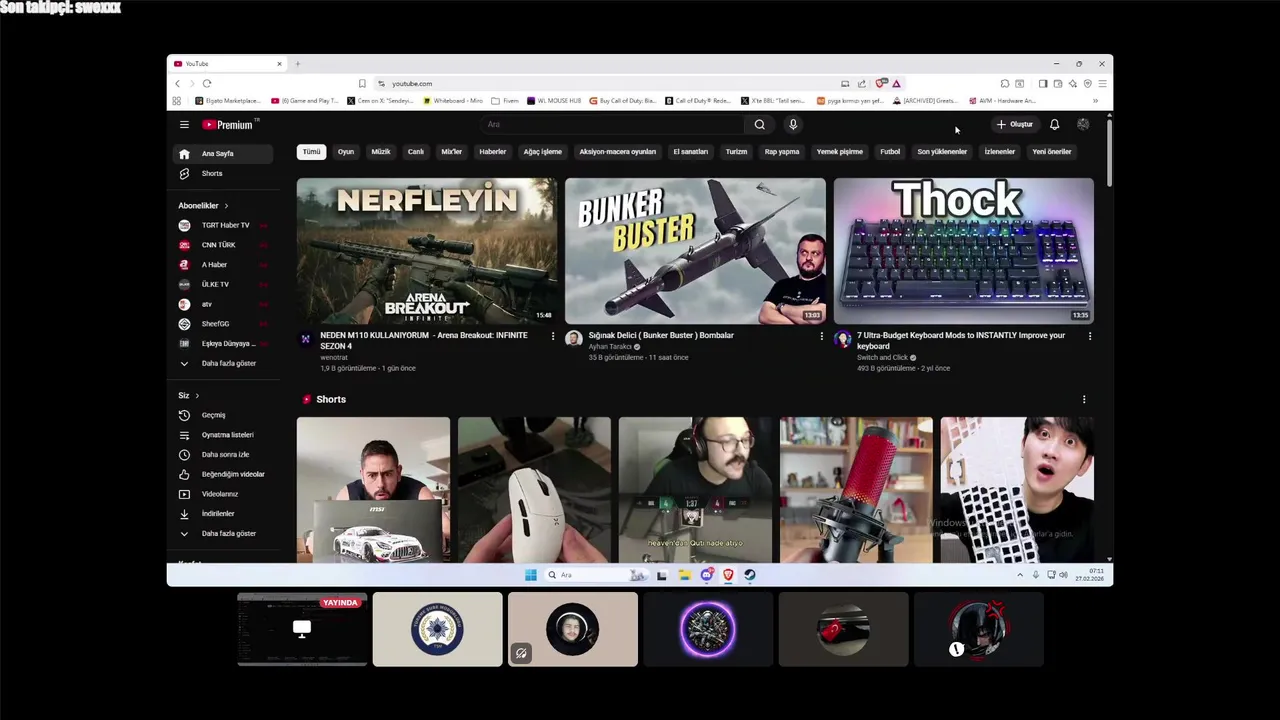Open the Bunker Buster video thumbnail
Viewport: 1280px width, 720px height.
695,251
